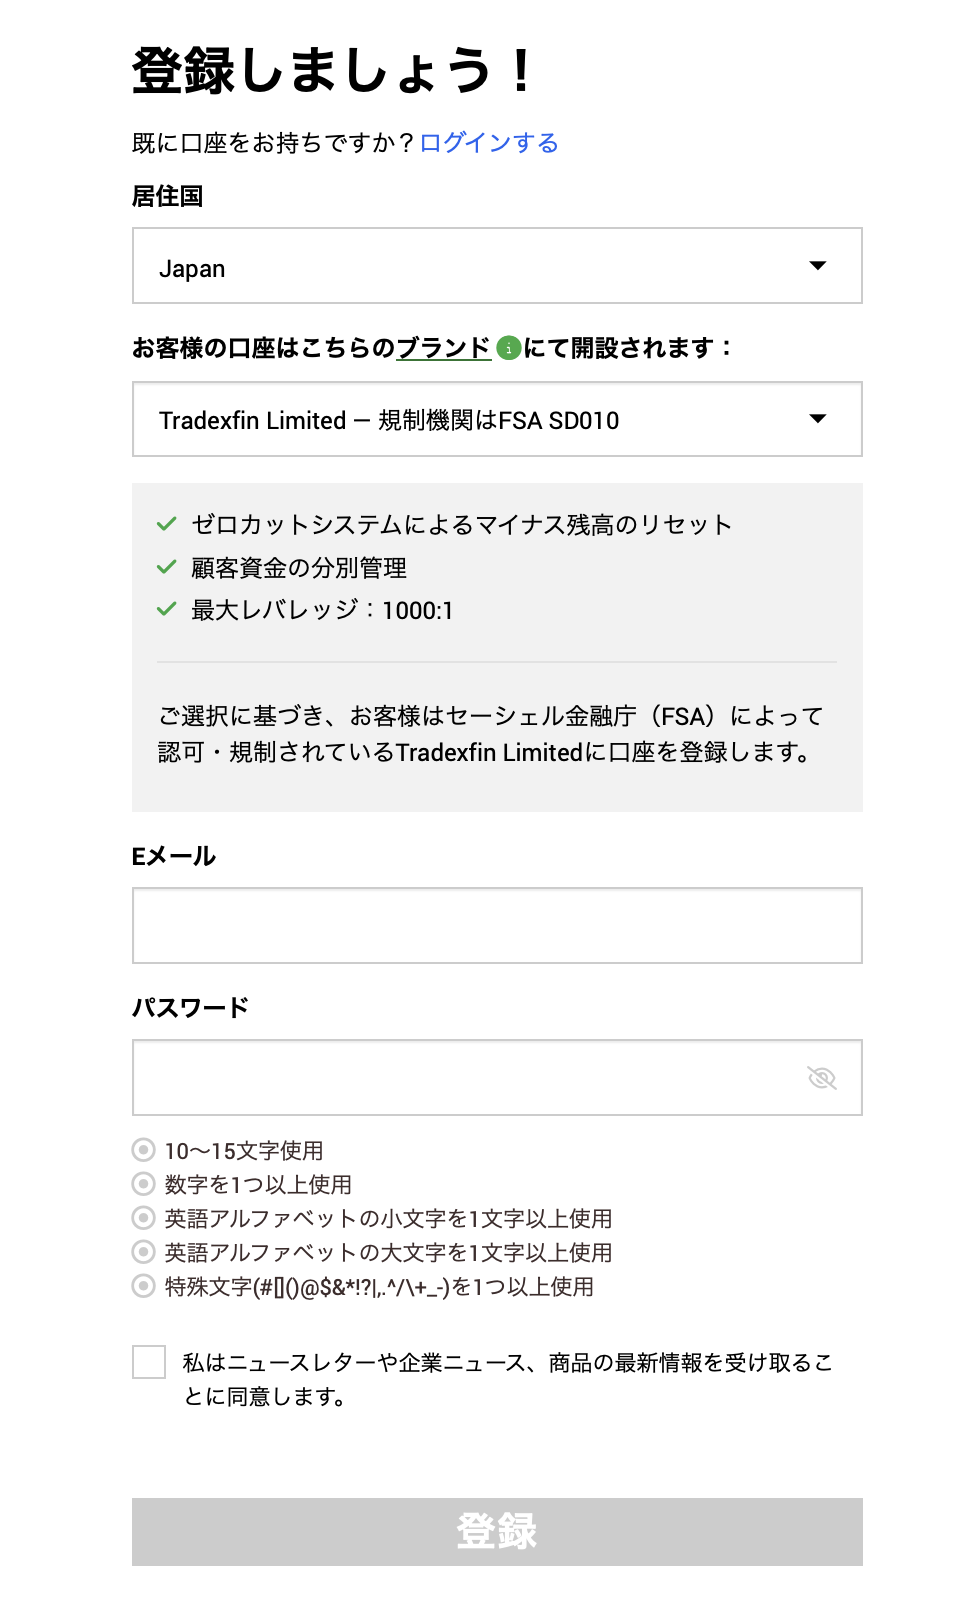This screenshot has width=966, height=1614.
Task: Click the newsletter consent label text
Action: point(507,1378)
